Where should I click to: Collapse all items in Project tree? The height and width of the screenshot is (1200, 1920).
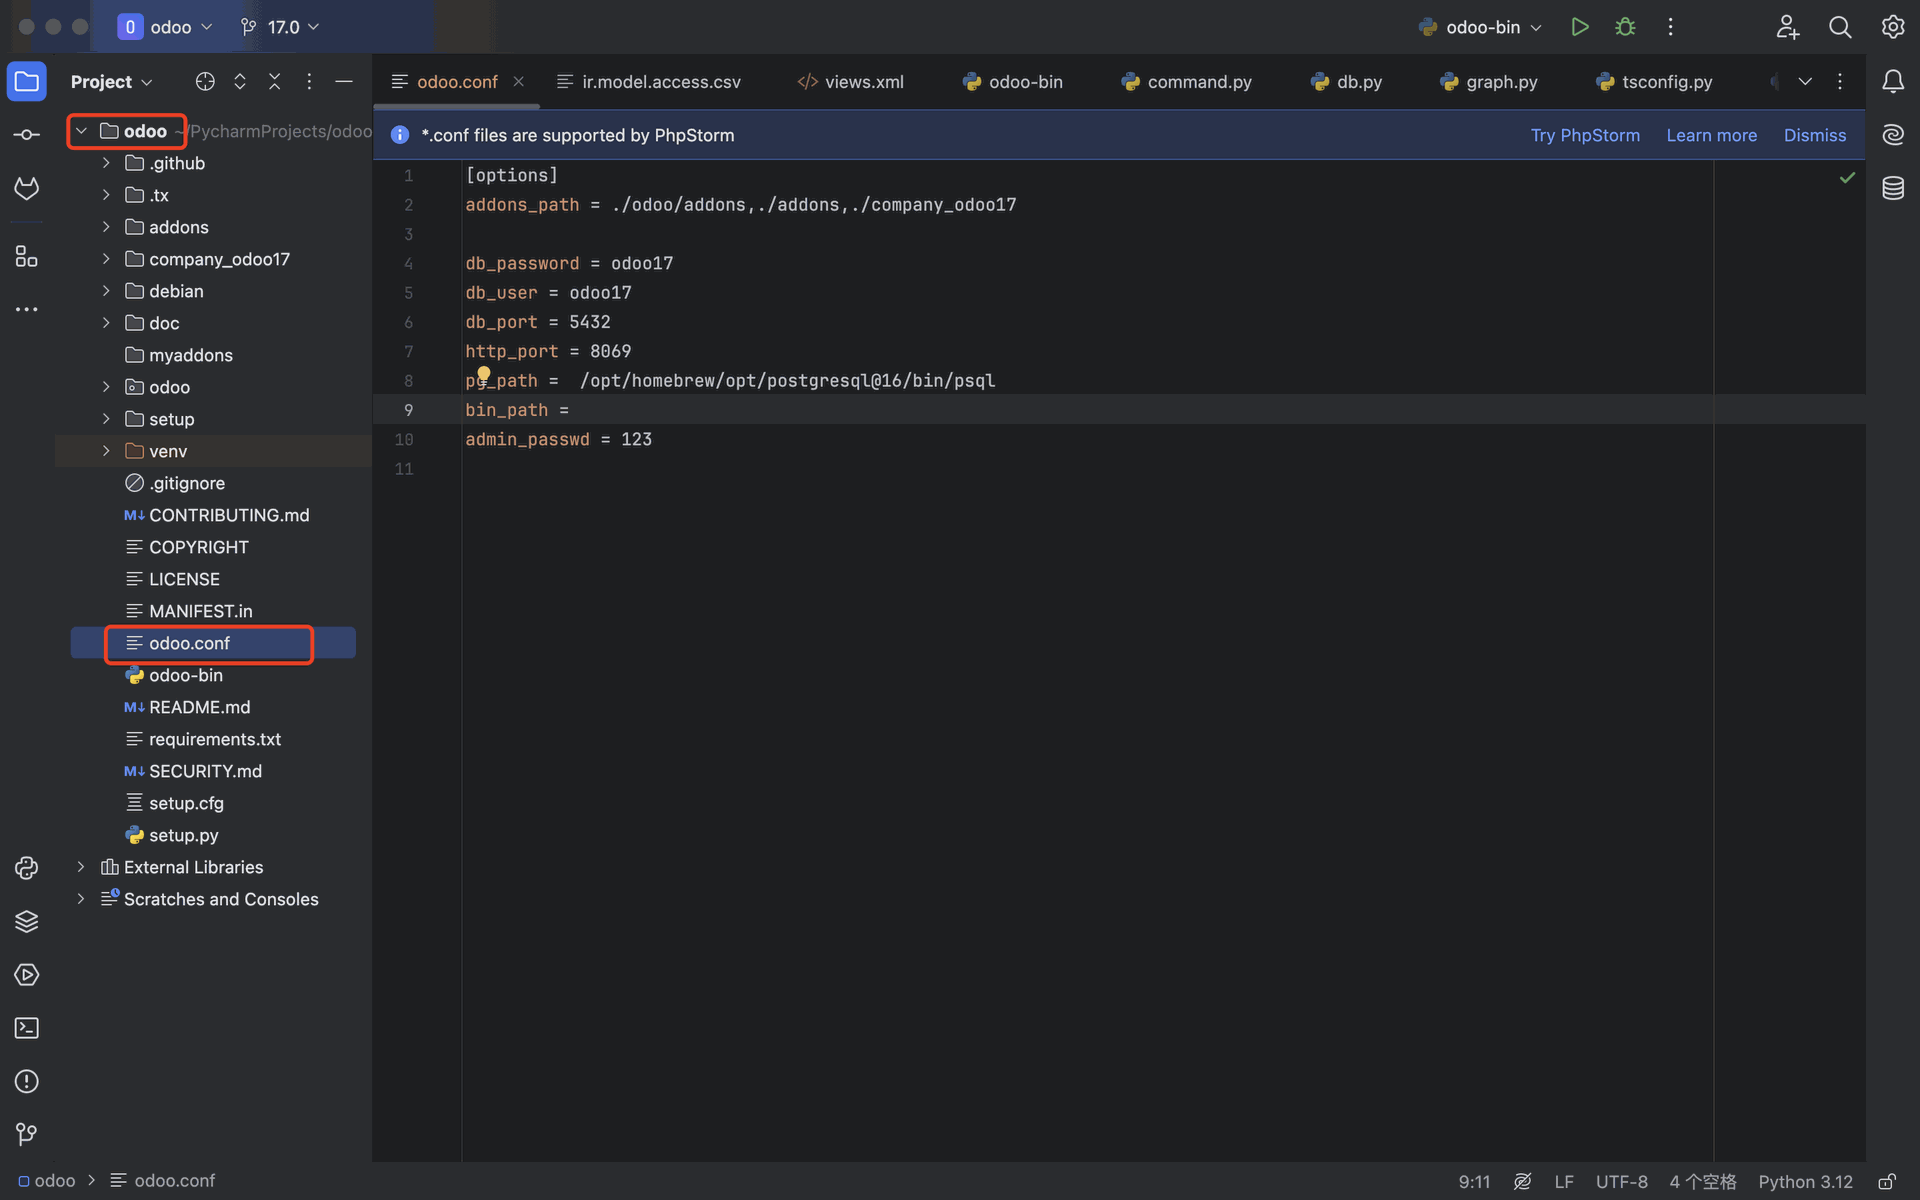pyautogui.click(x=275, y=82)
